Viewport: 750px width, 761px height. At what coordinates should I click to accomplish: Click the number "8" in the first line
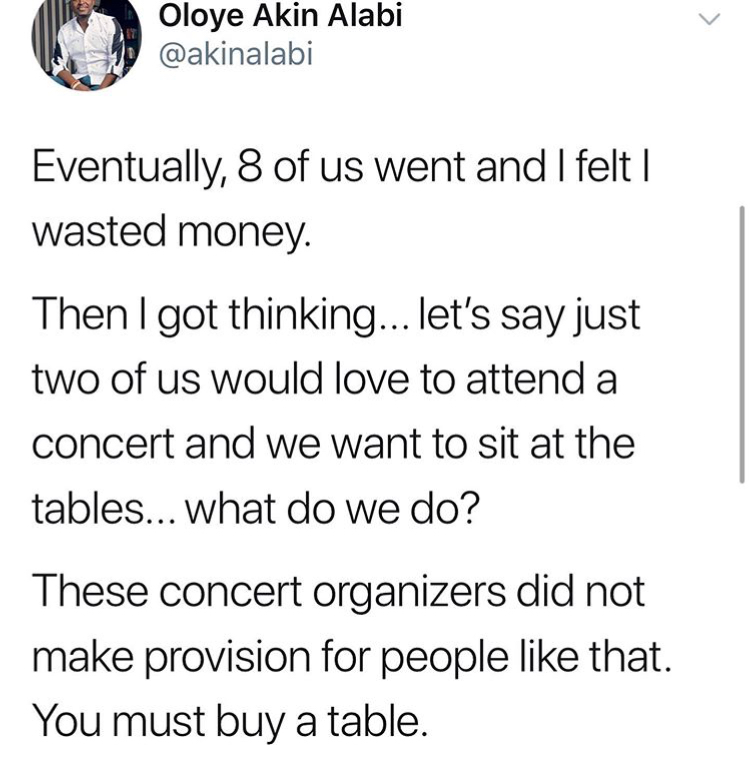[x=251, y=167]
